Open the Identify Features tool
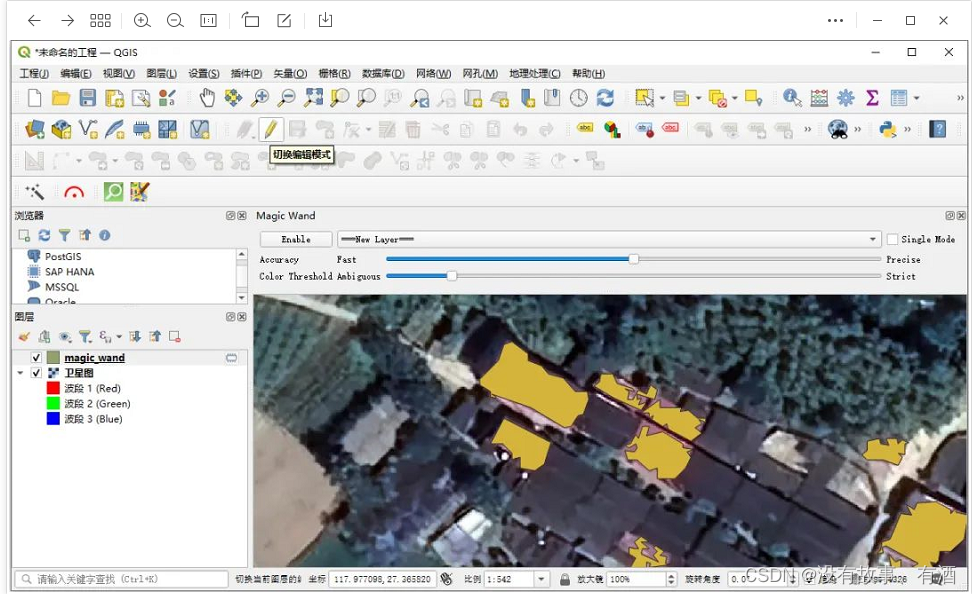Screen dimensions: 972x594 pos(792,97)
